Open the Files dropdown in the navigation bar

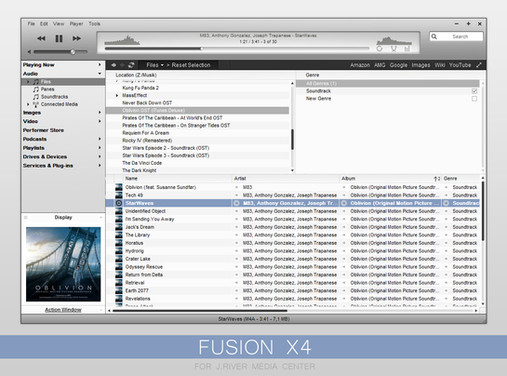coord(155,65)
